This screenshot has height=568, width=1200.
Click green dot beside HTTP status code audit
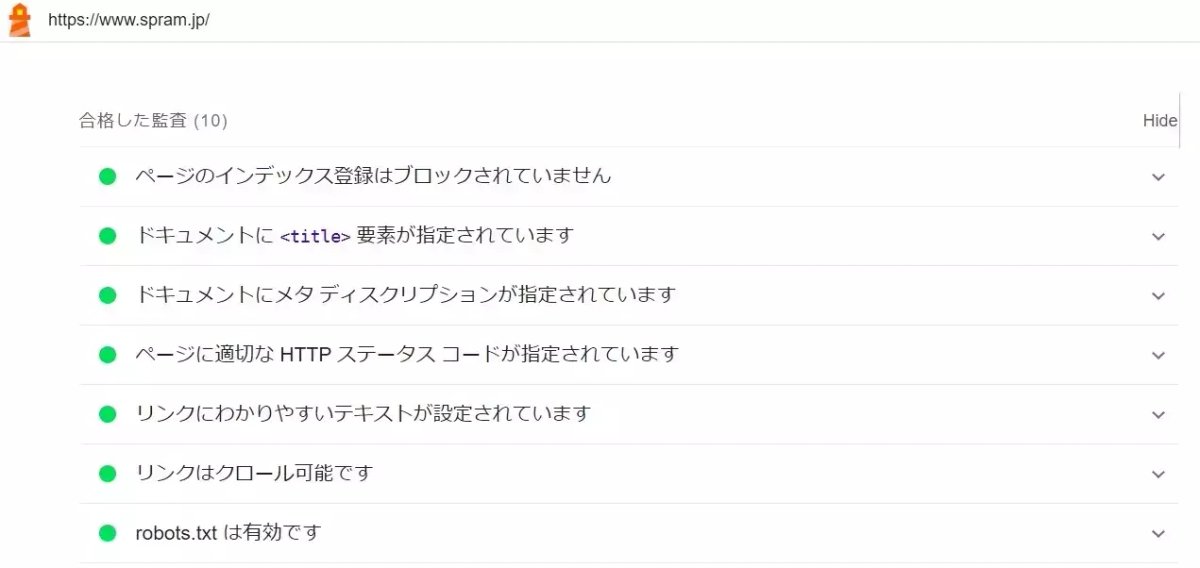point(108,355)
